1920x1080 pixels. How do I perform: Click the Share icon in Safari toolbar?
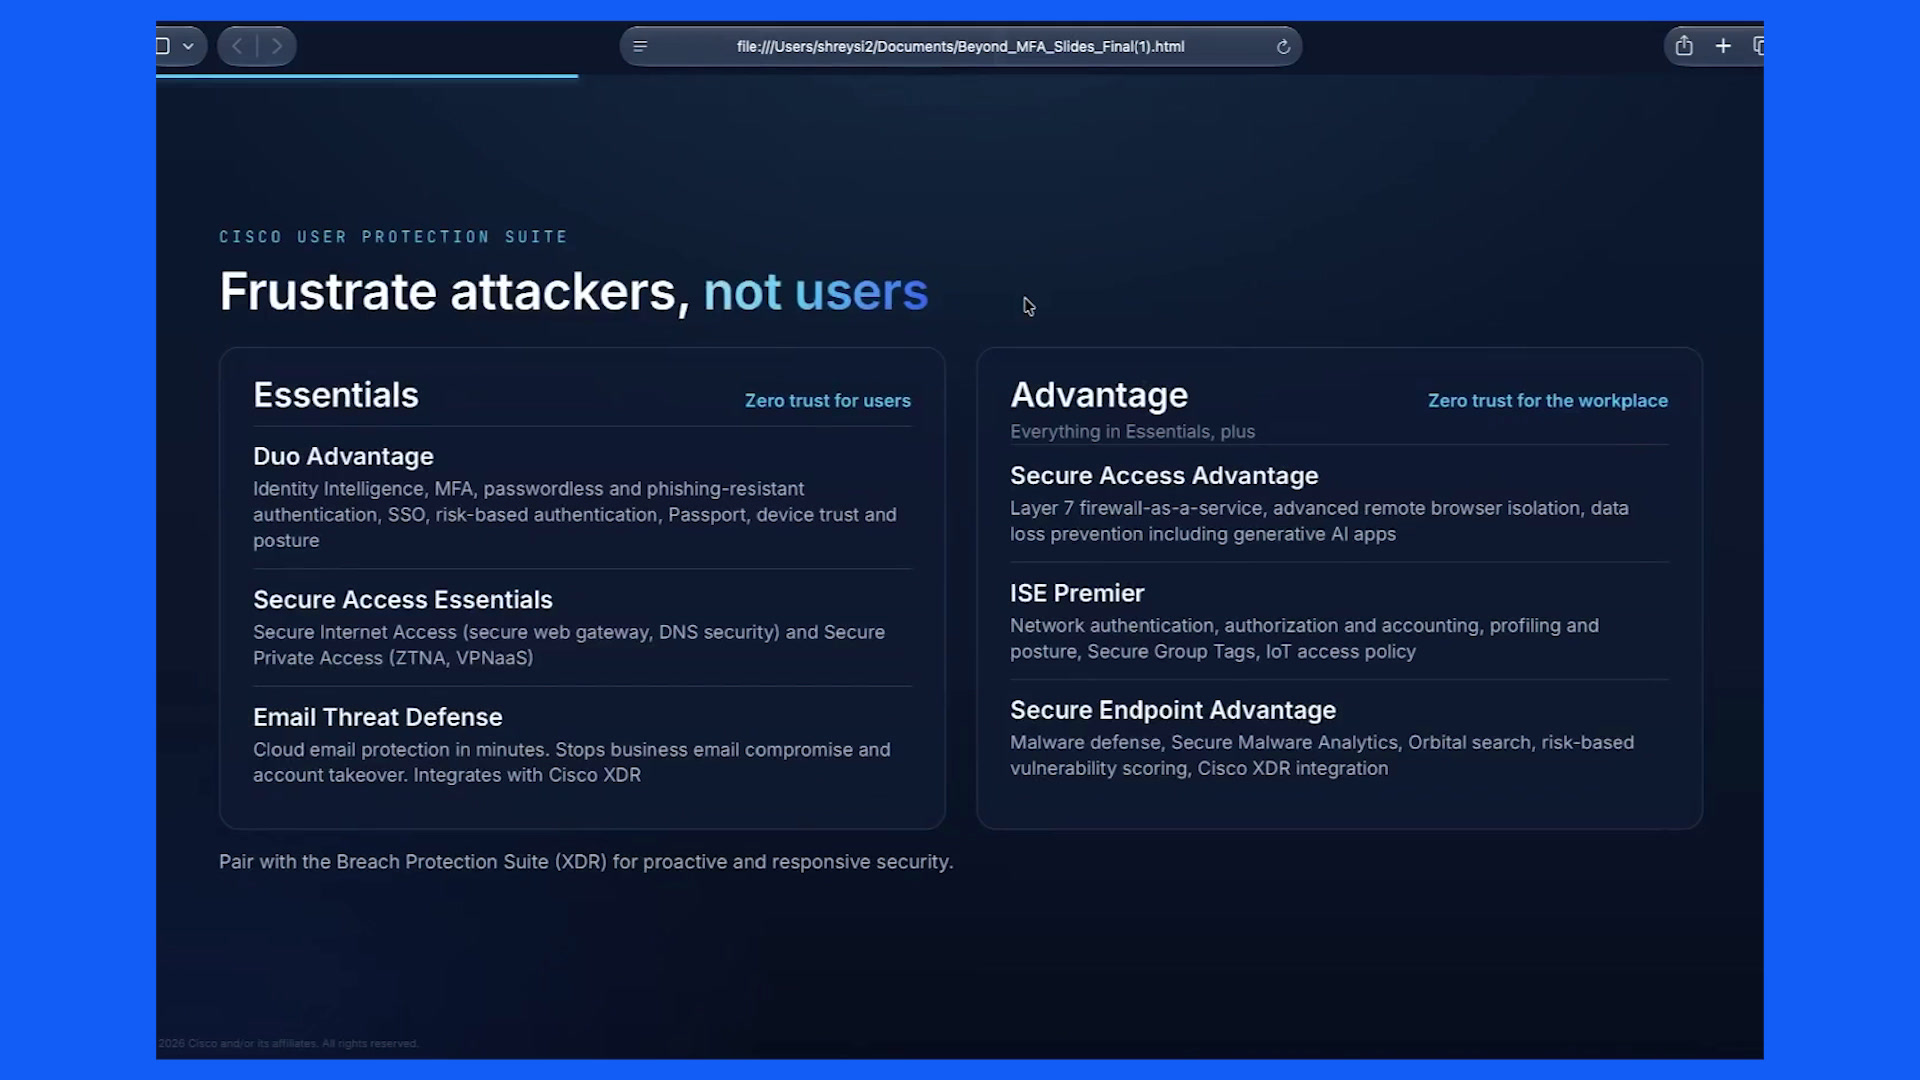(x=1684, y=46)
